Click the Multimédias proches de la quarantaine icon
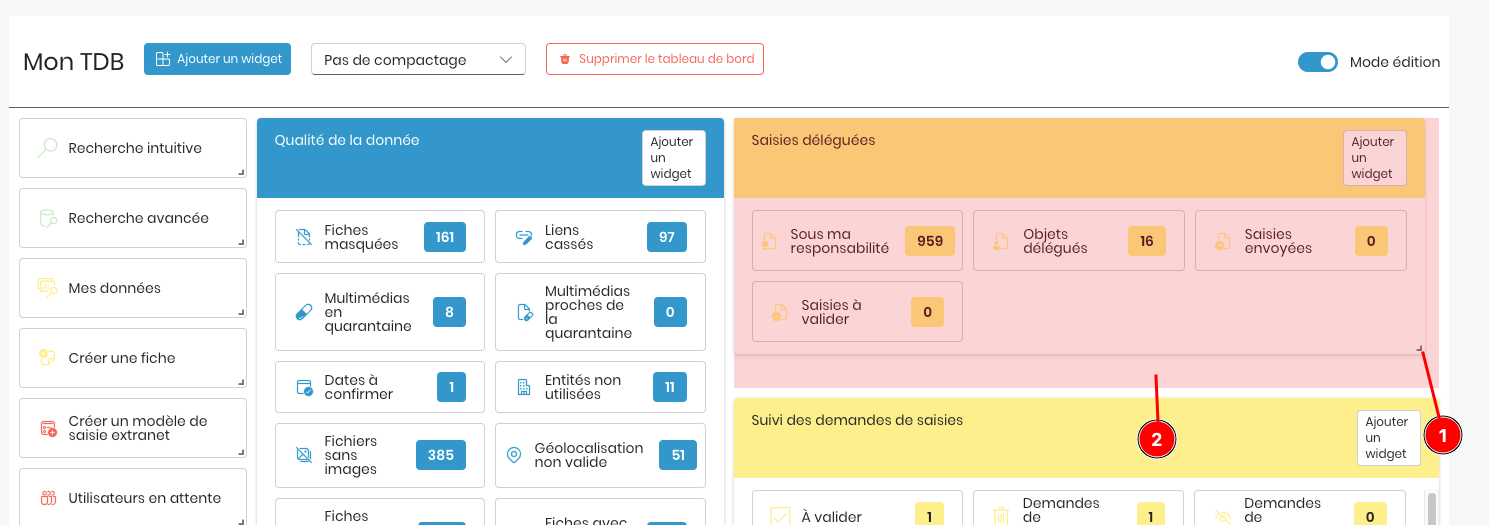Image resolution: width=1489 pixels, height=525 pixels. 524,312
